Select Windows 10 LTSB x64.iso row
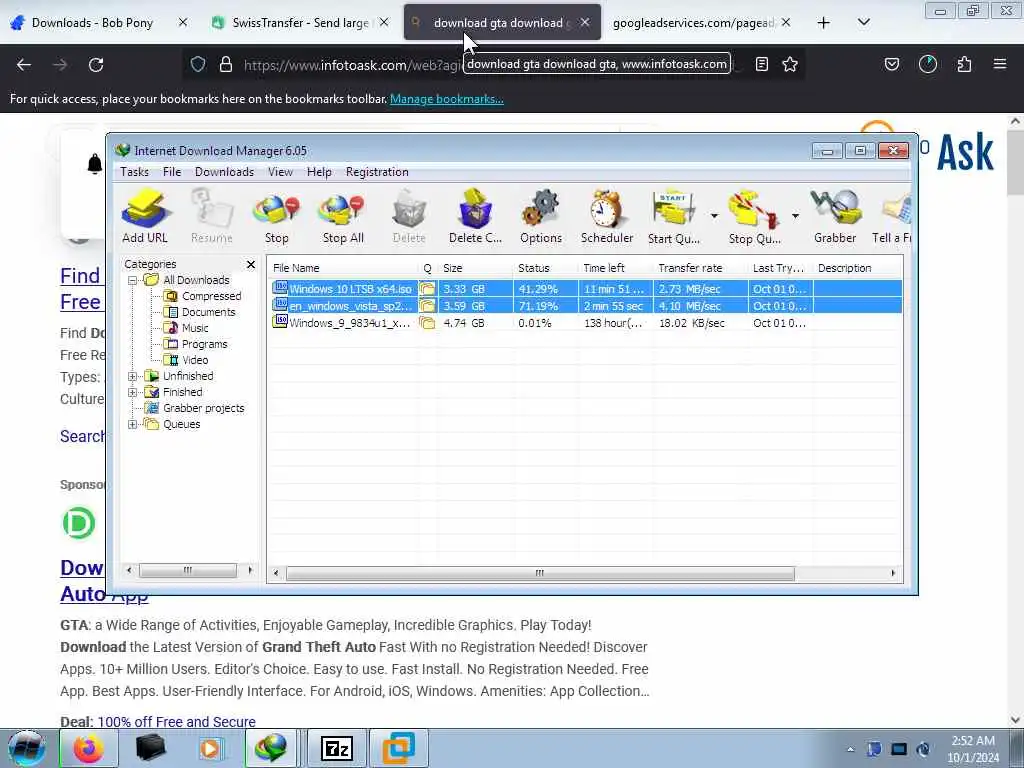 pos(586,289)
